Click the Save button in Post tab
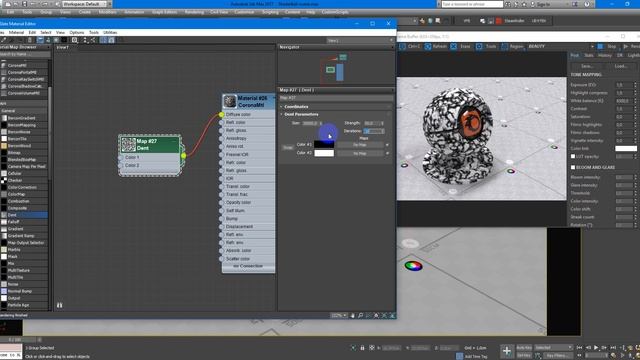640x360 pixels. [x=587, y=66]
